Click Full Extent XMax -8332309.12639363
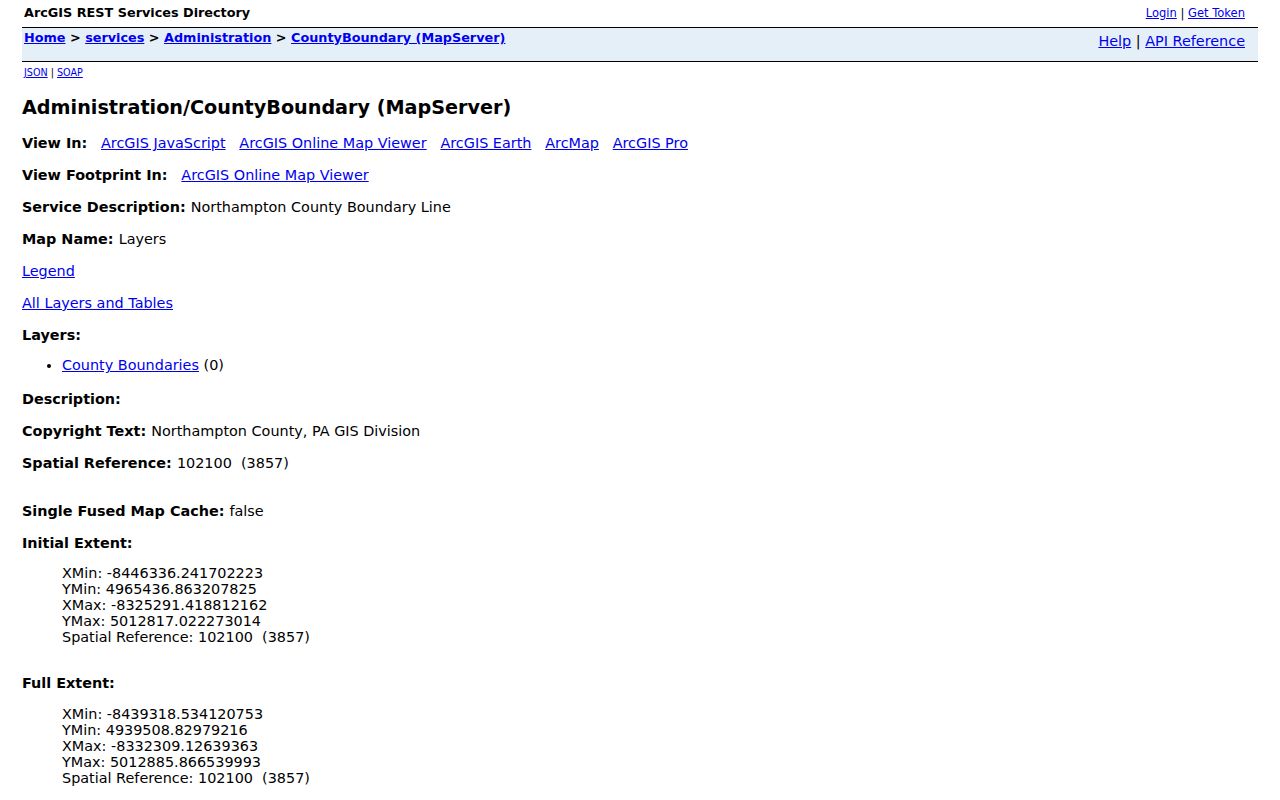1280x800 pixels. click(x=160, y=746)
